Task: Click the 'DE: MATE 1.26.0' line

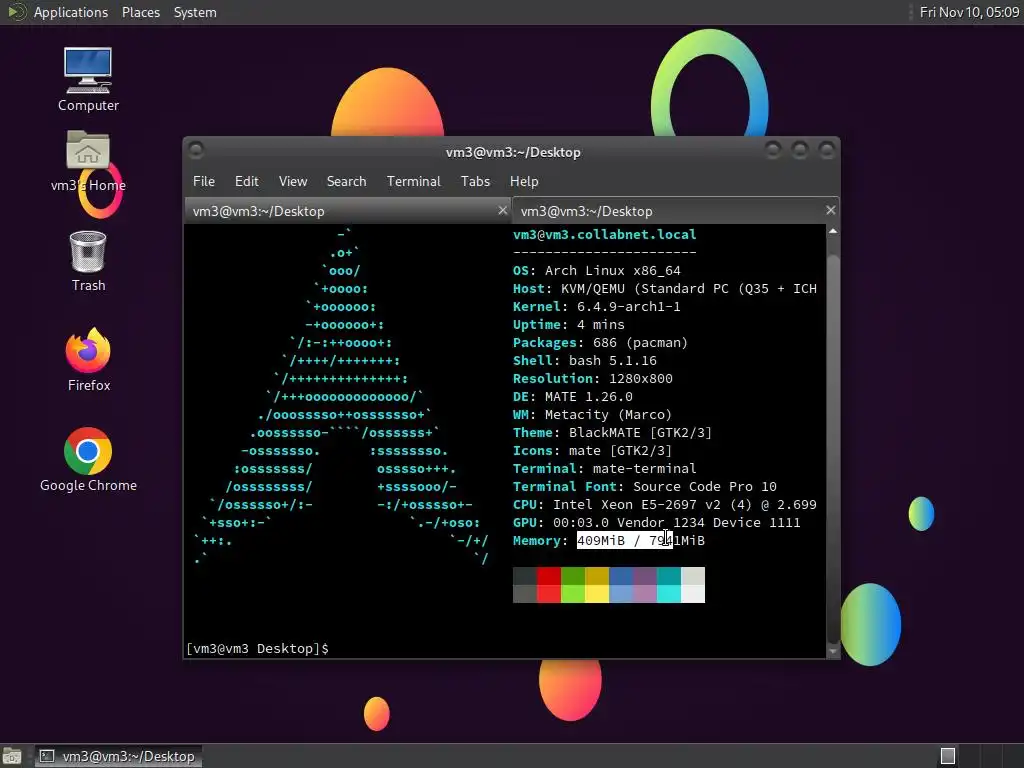Action: pyautogui.click(x=573, y=396)
